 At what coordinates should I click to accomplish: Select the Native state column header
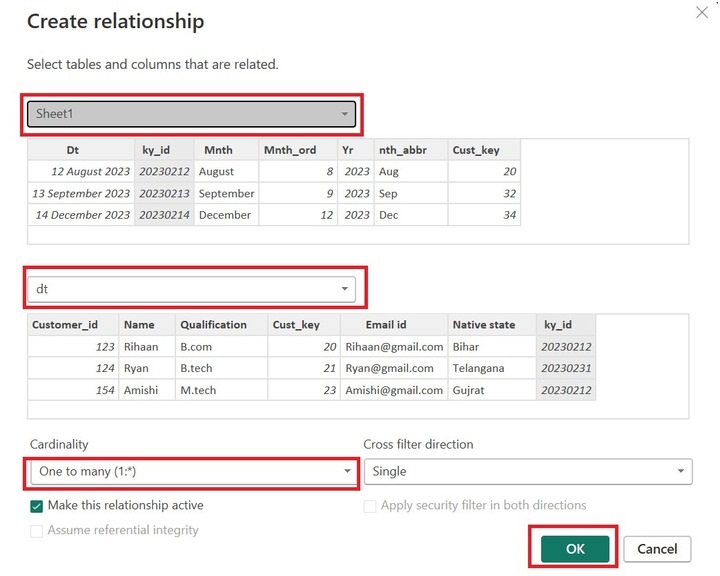[x=484, y=325]
